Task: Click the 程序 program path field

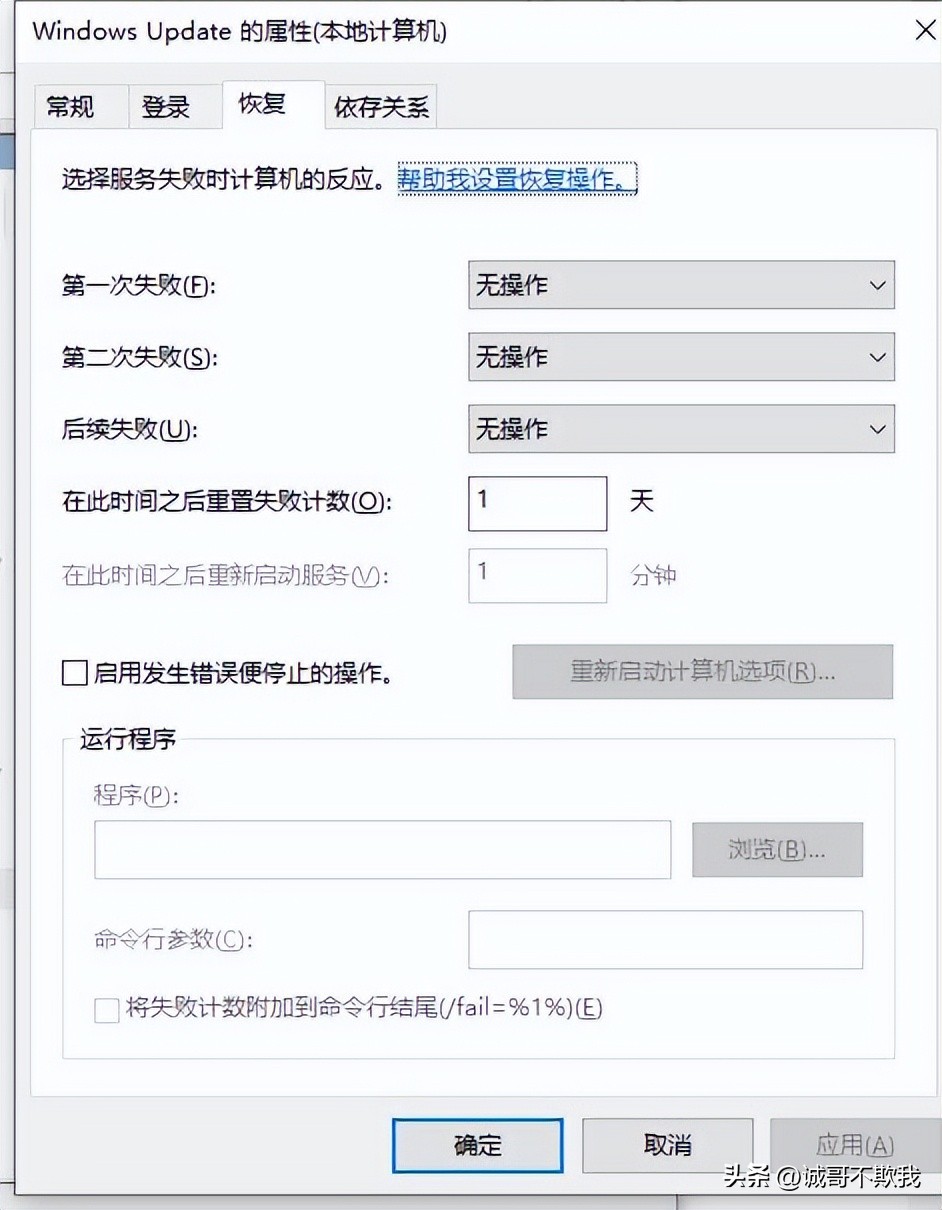Action: 382,849
